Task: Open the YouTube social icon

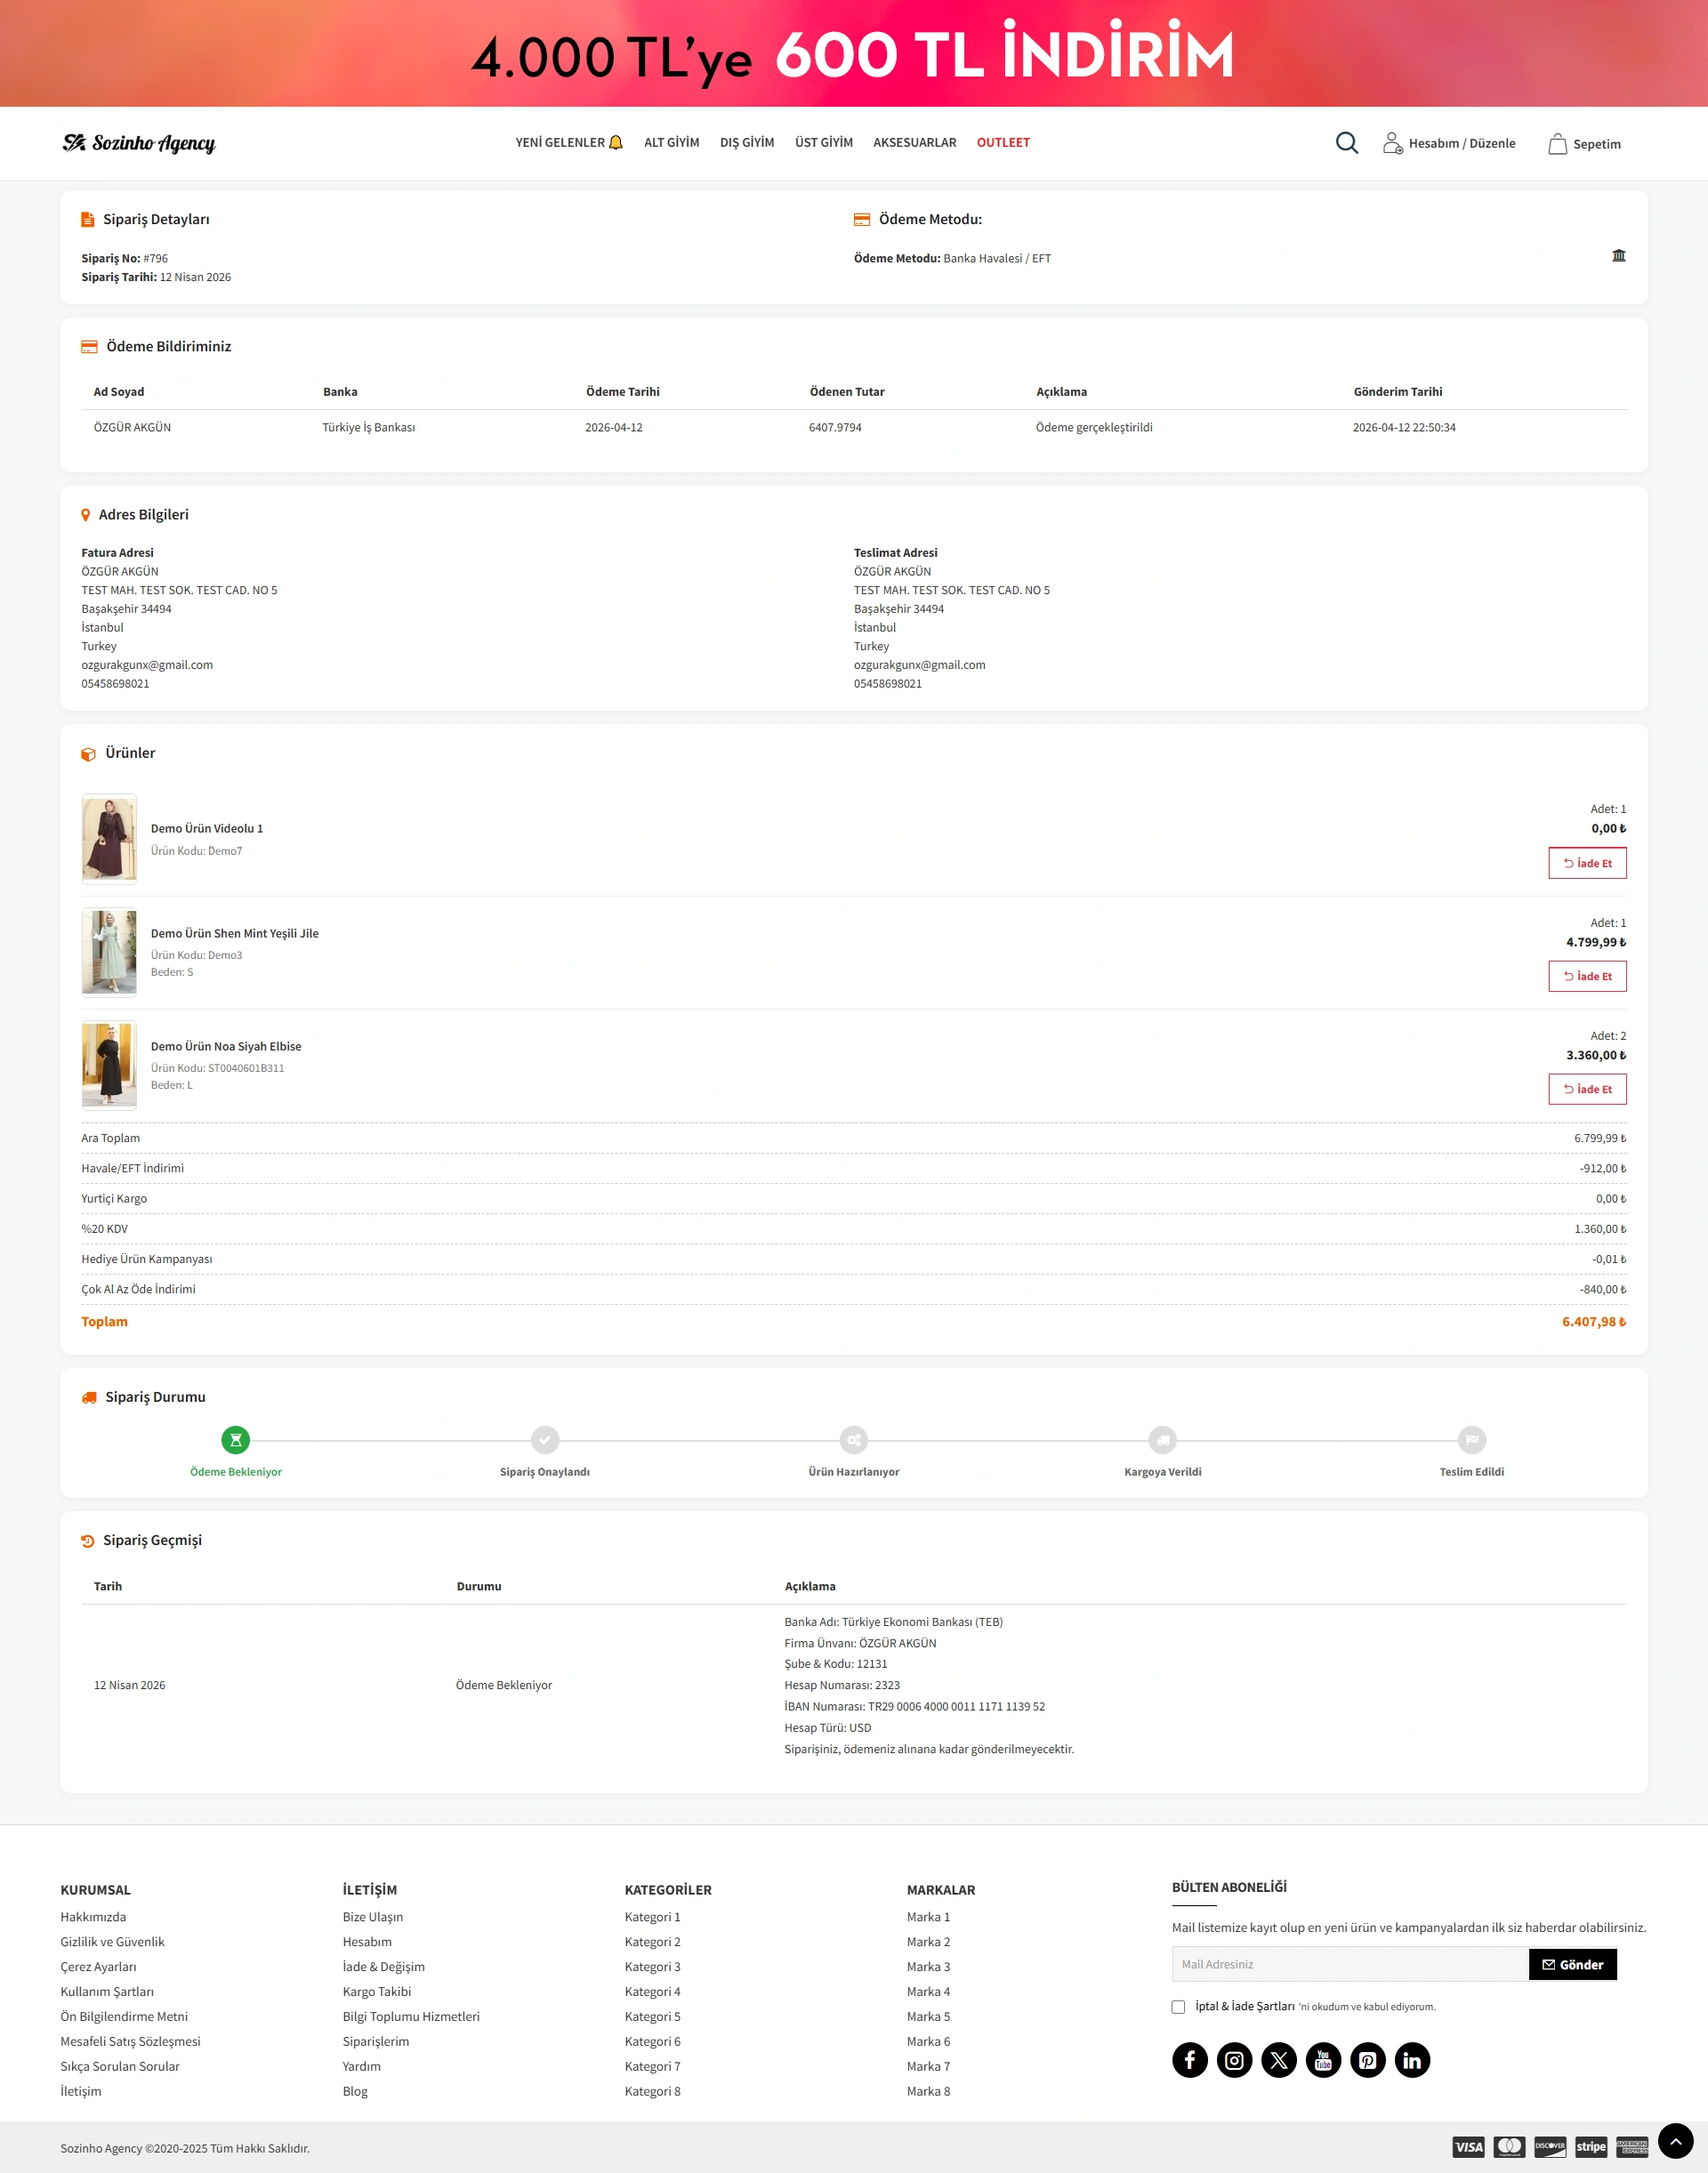Action: pos(1323,2060)
